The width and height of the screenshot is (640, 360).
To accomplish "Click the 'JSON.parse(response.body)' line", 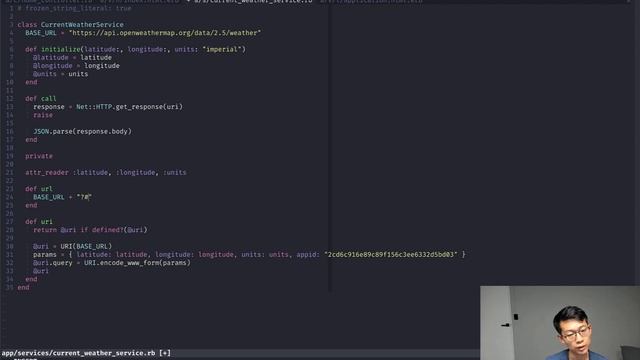I will [82, 131].
